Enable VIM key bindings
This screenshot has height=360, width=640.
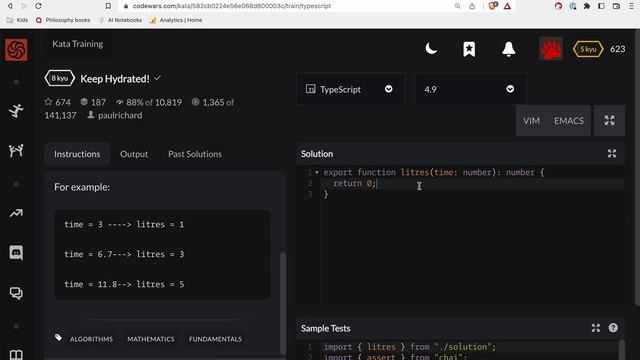coord(531,121)
